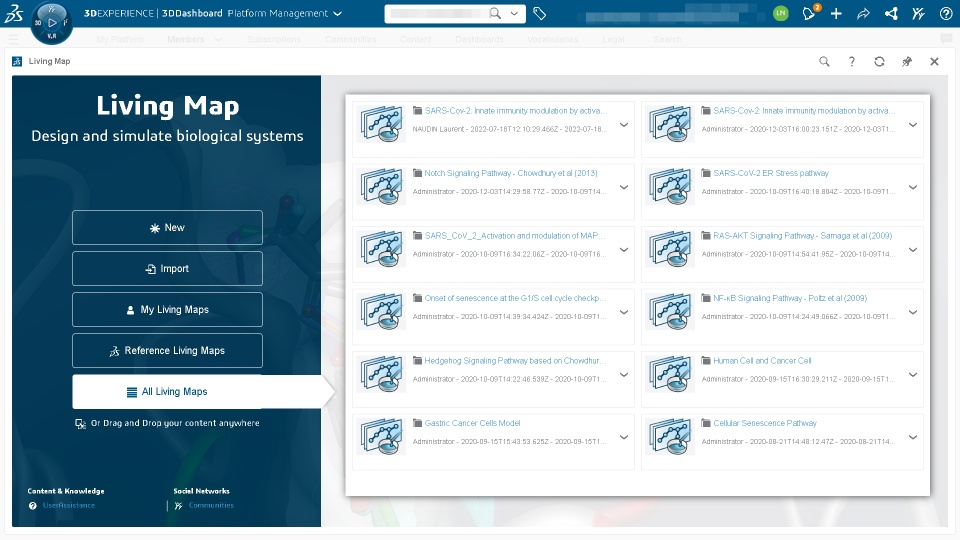
Task: Expand the Hedgehog Signaling Pathway card chevron
Action: pyautogui.click(x=624, y=375)
